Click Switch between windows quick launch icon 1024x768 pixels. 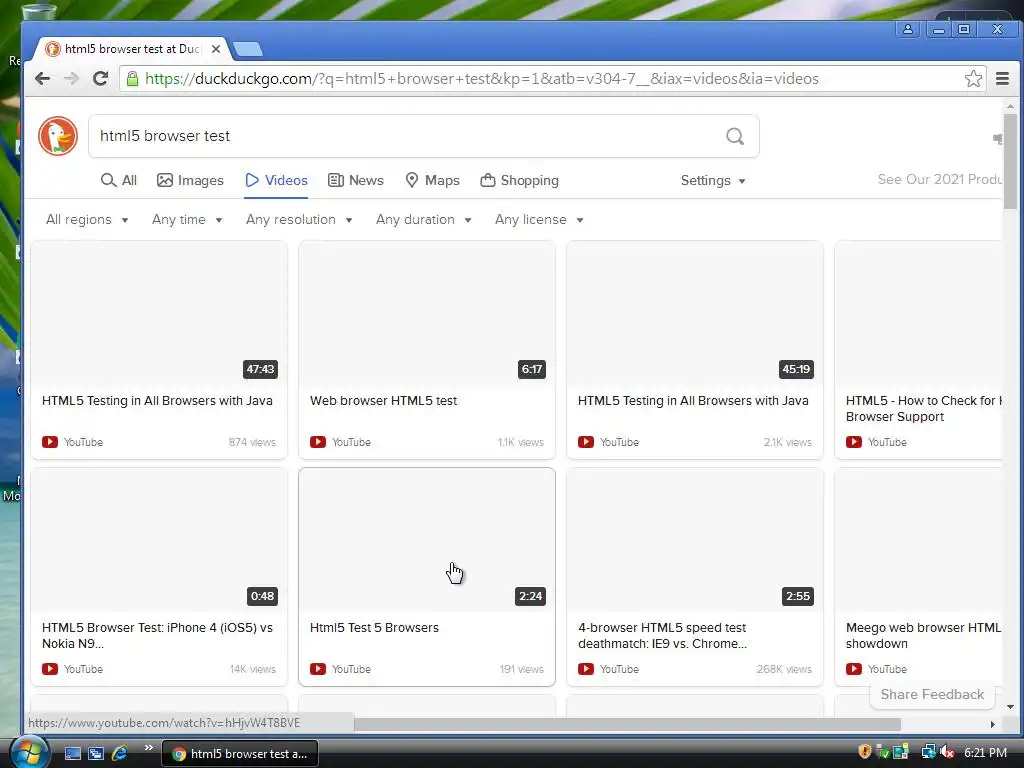[x=96, y=754]
